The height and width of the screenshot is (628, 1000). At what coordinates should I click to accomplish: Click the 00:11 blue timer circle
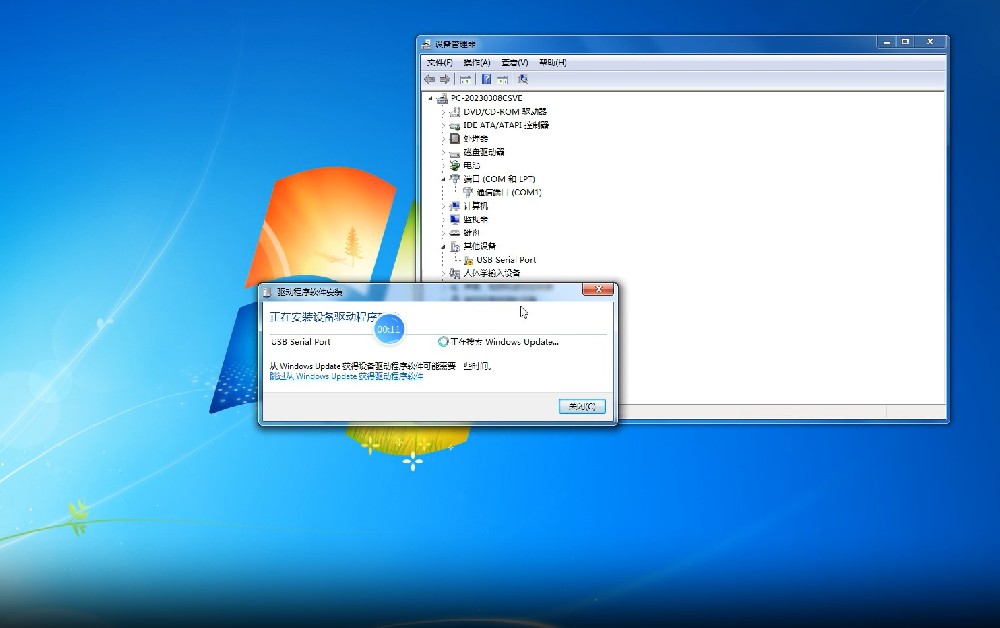[388, 329]
